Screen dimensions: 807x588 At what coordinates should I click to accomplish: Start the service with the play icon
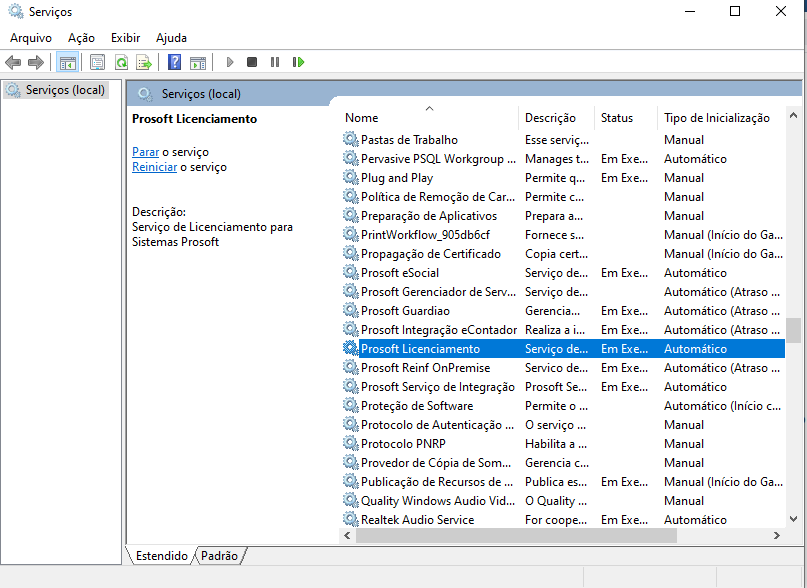click(x=230, y=62)
